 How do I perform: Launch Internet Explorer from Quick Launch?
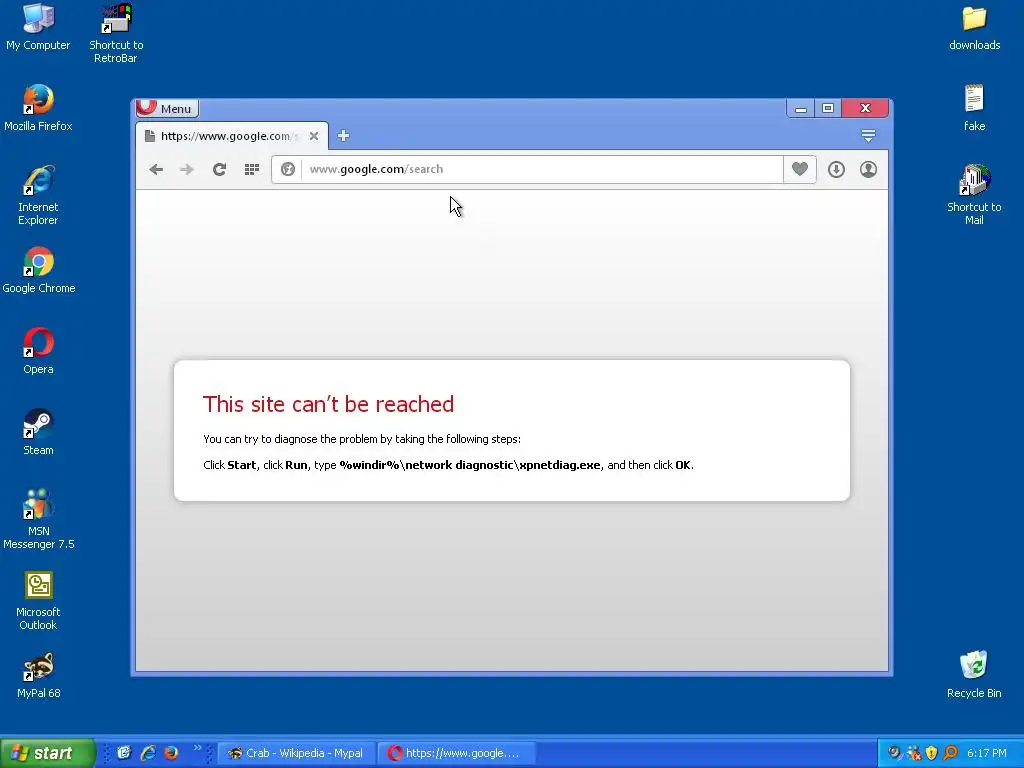click(148, 753)
